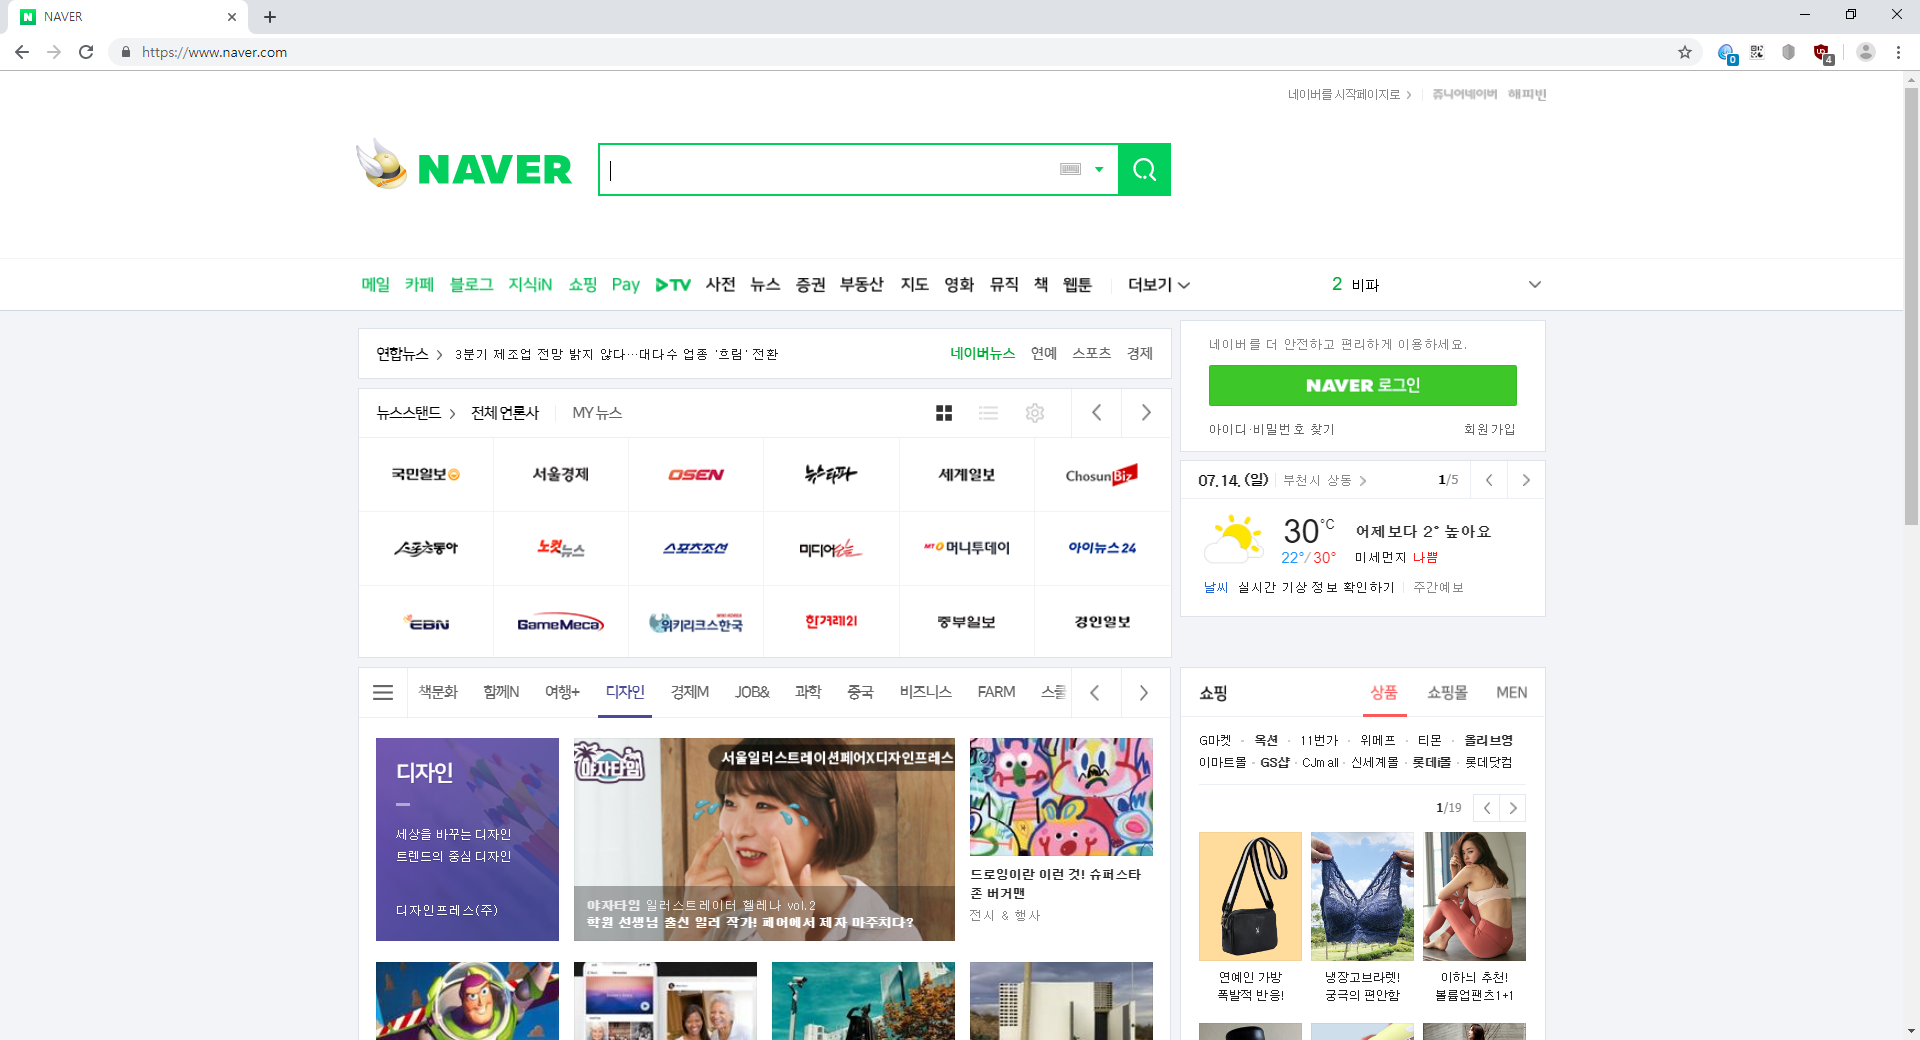Screen dimensions: 1920x1040
Task: Open G마켓 shopping mall link
Action: click(x=1215, y=741)
